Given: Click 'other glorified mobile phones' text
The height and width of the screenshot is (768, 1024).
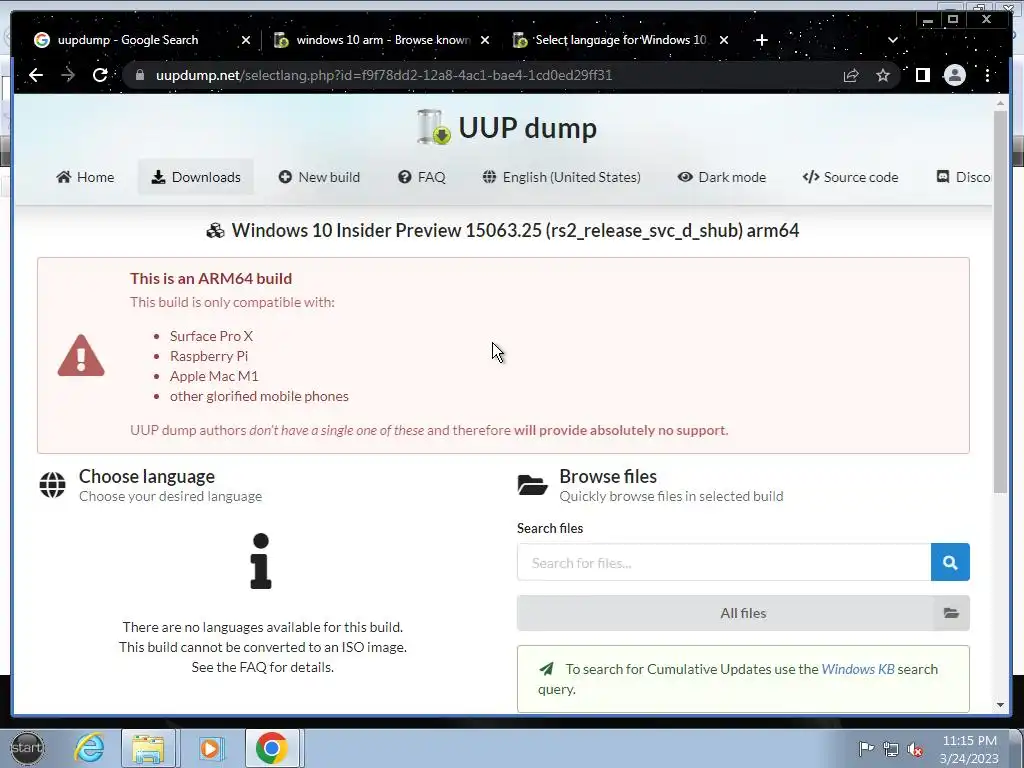Looking at the screenshot, I should point(259,396).
